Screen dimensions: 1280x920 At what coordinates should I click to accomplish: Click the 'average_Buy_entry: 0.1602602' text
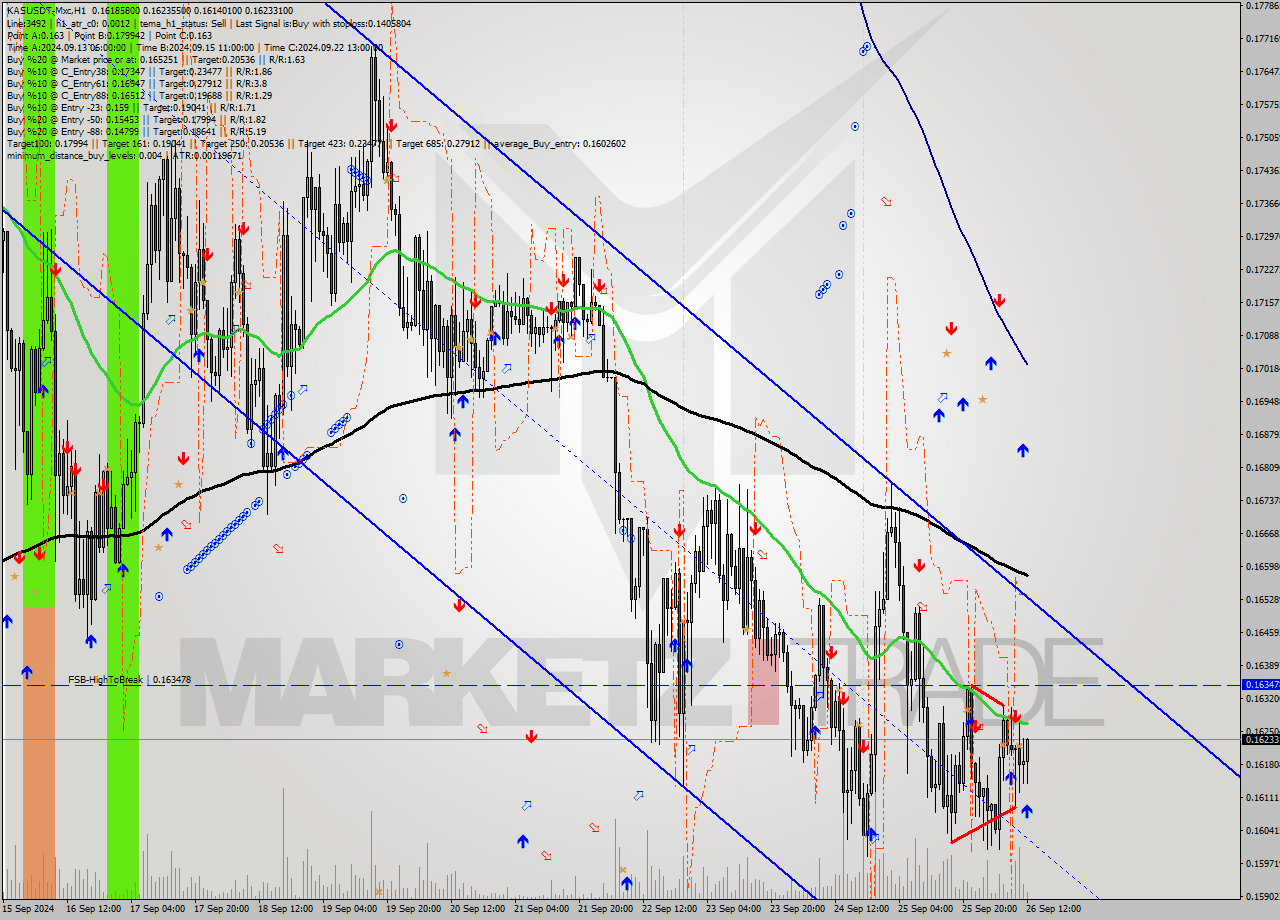click(x=559, y=143)
